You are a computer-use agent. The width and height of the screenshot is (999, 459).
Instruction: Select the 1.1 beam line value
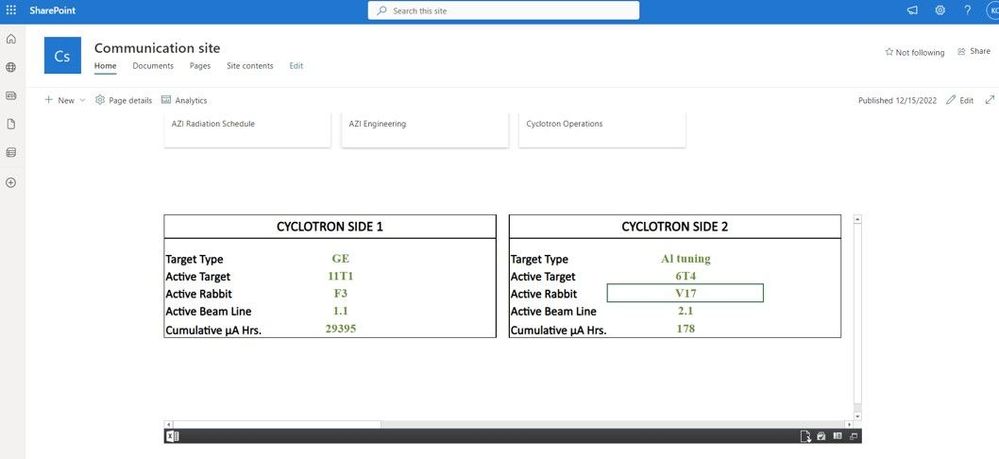tap(340, 311)
